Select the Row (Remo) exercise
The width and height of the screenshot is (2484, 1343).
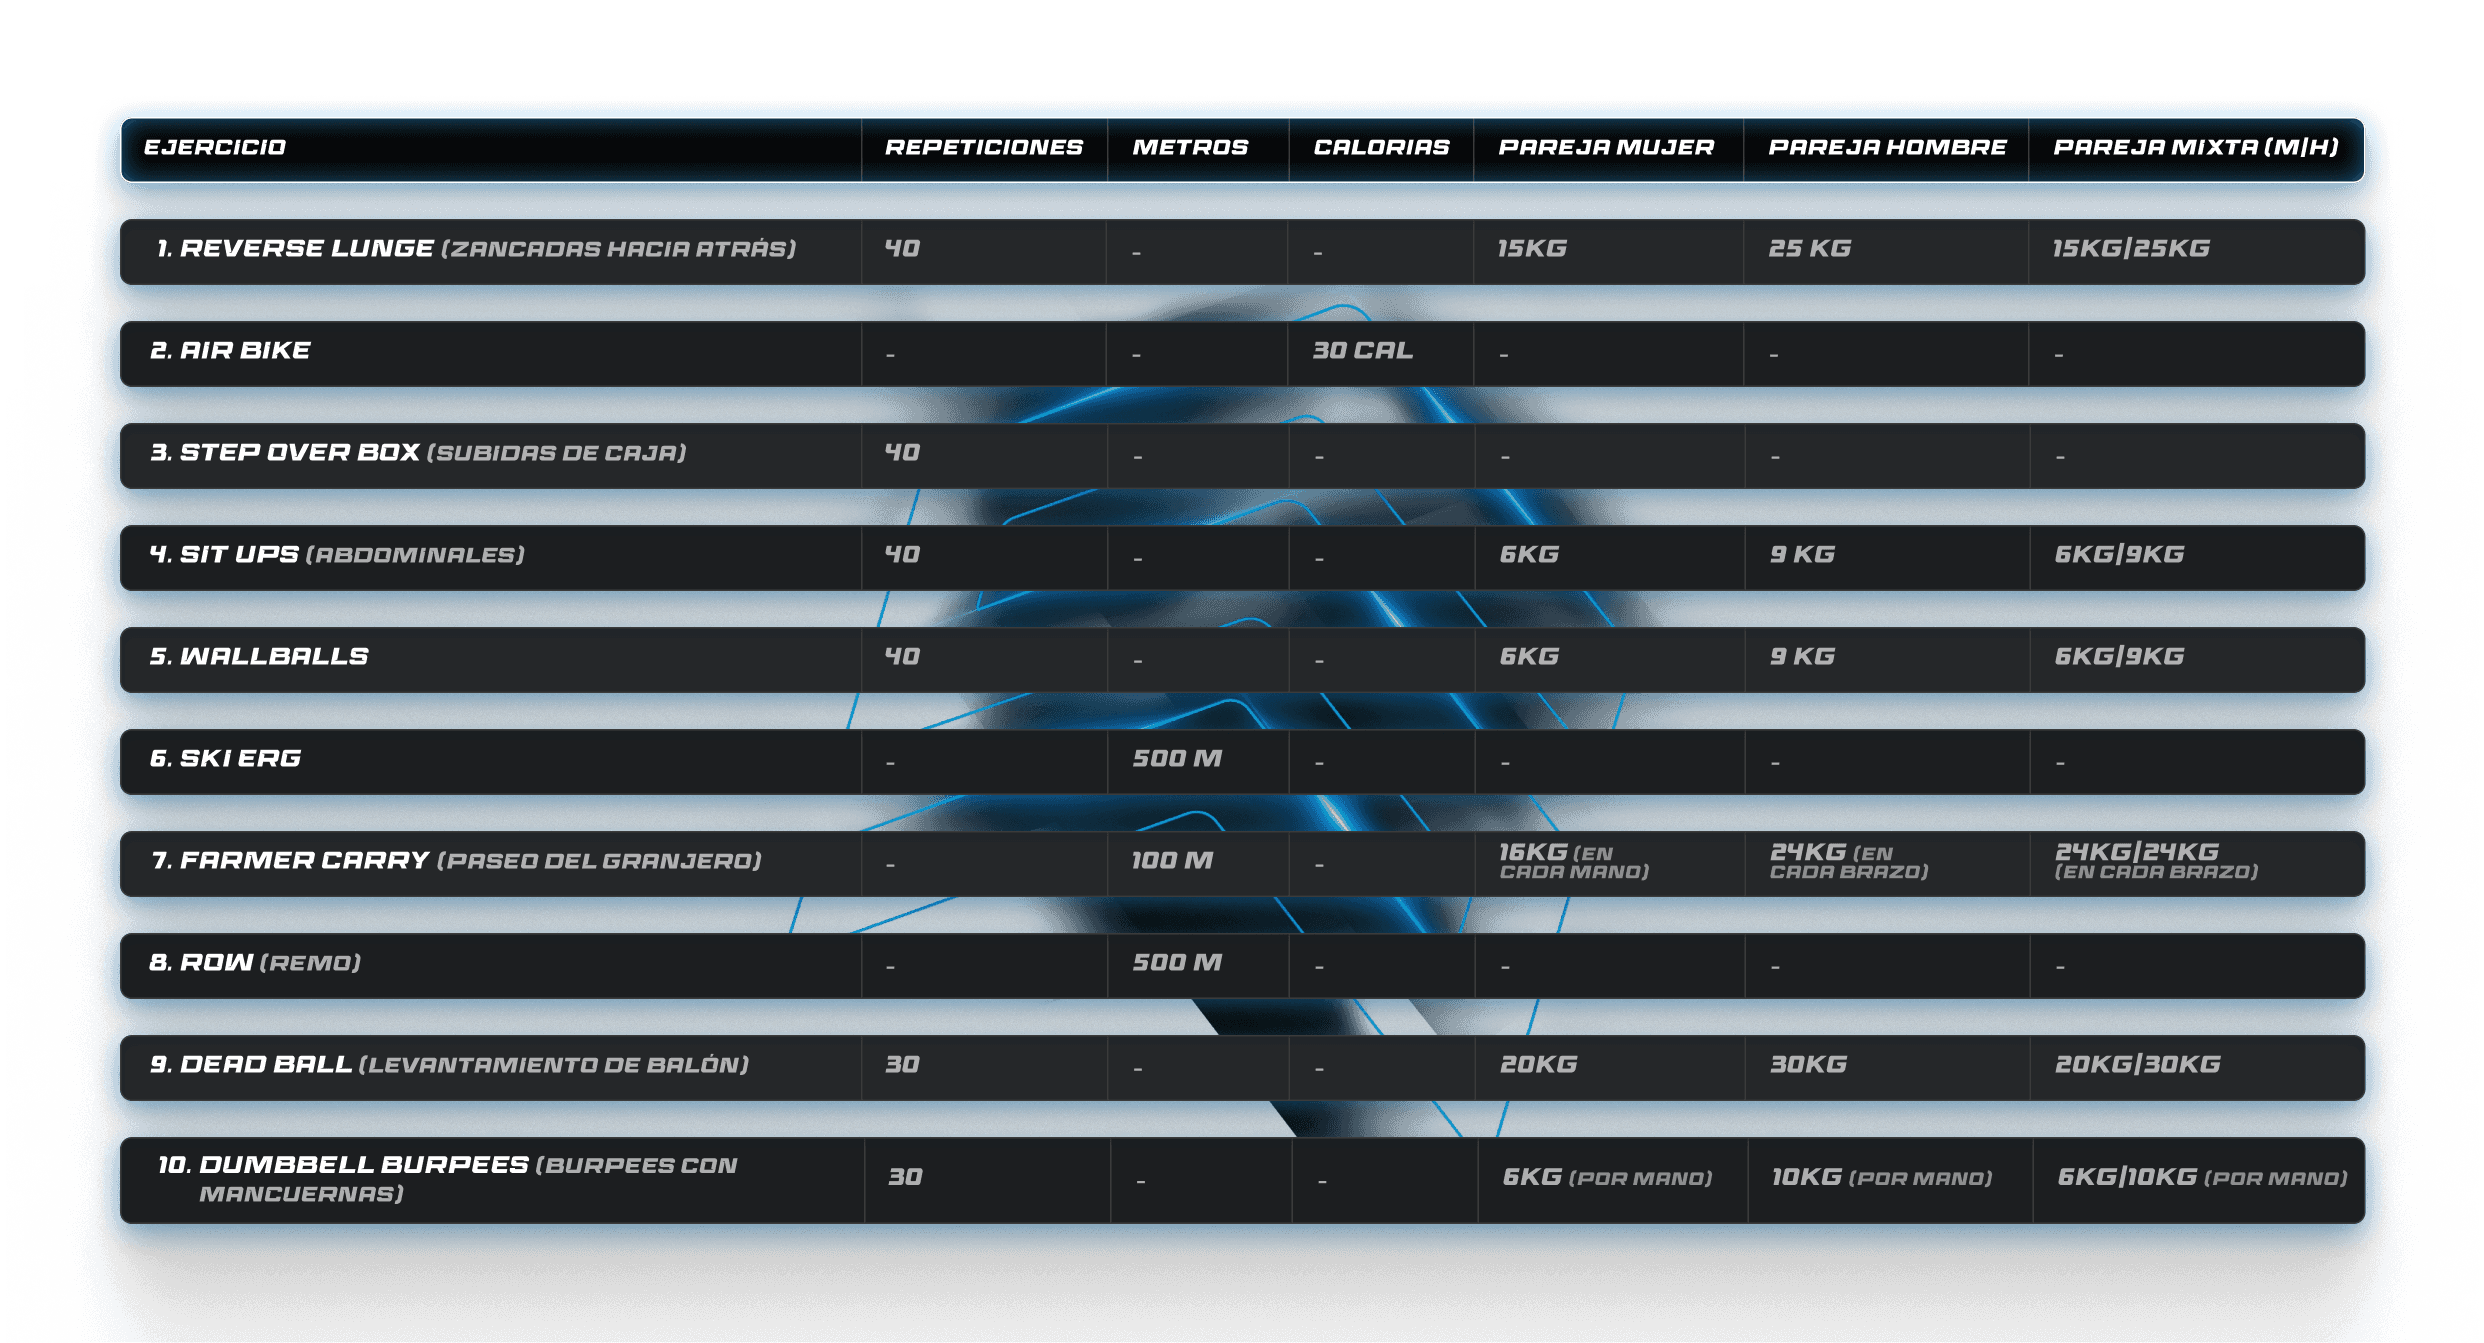tap(255, 963)
